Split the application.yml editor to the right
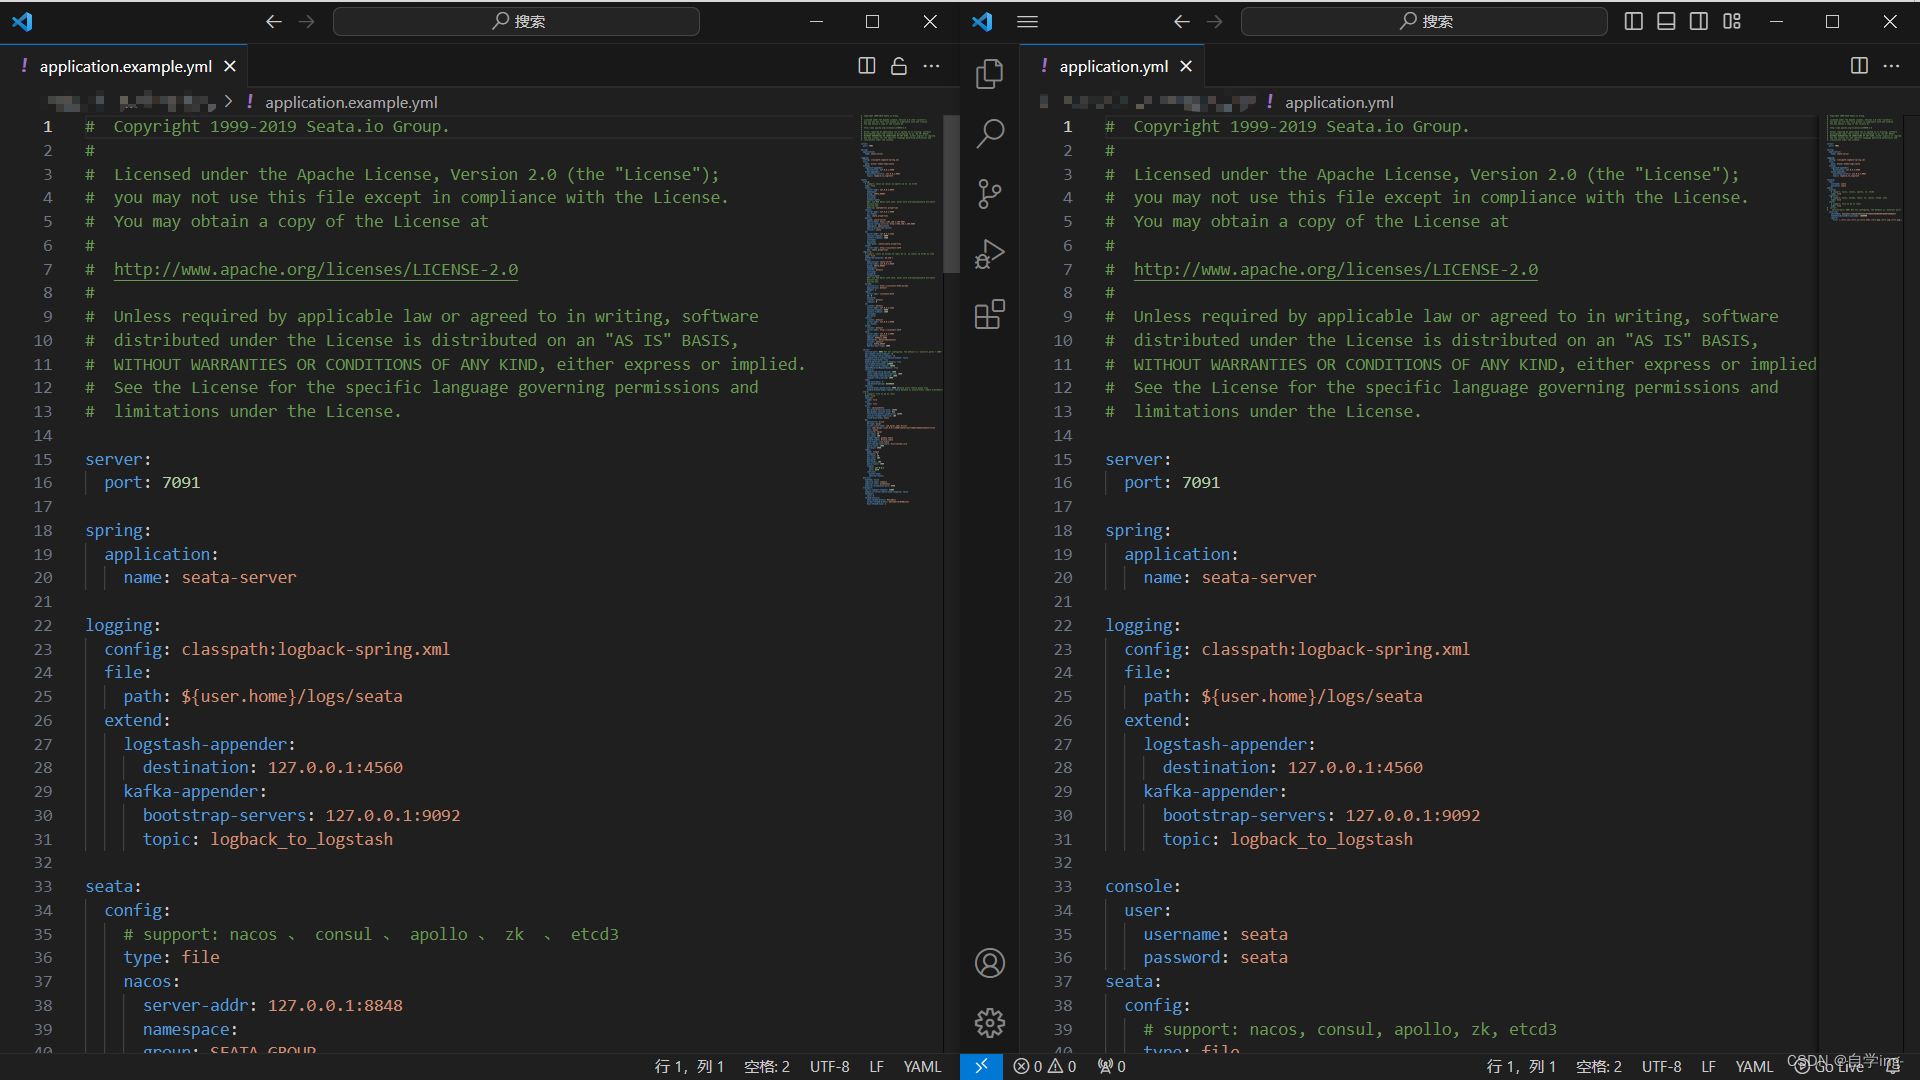The image size is (1920, 1080). pyautogui.click(x=1859, y=66)
